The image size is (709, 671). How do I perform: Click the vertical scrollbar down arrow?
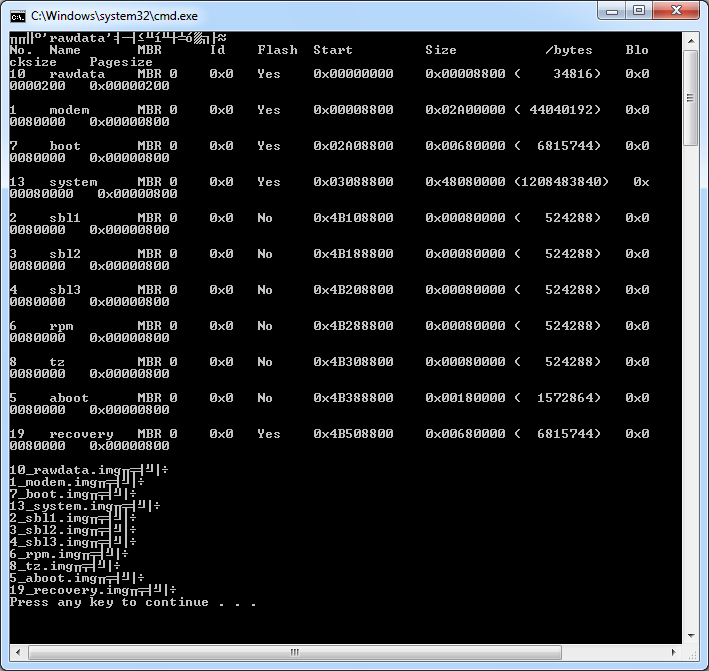(x=691, y=634)
